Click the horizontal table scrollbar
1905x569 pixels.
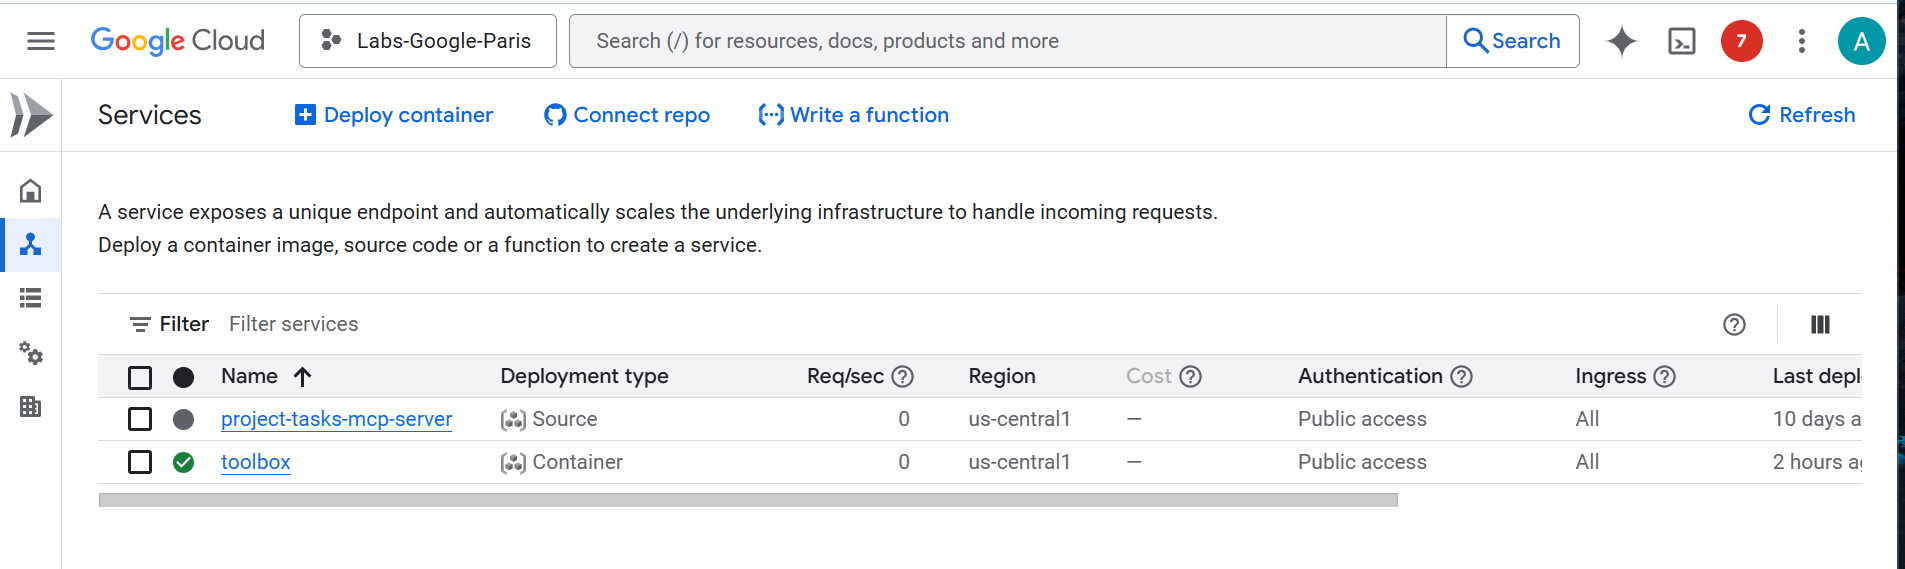pos(748,500)
